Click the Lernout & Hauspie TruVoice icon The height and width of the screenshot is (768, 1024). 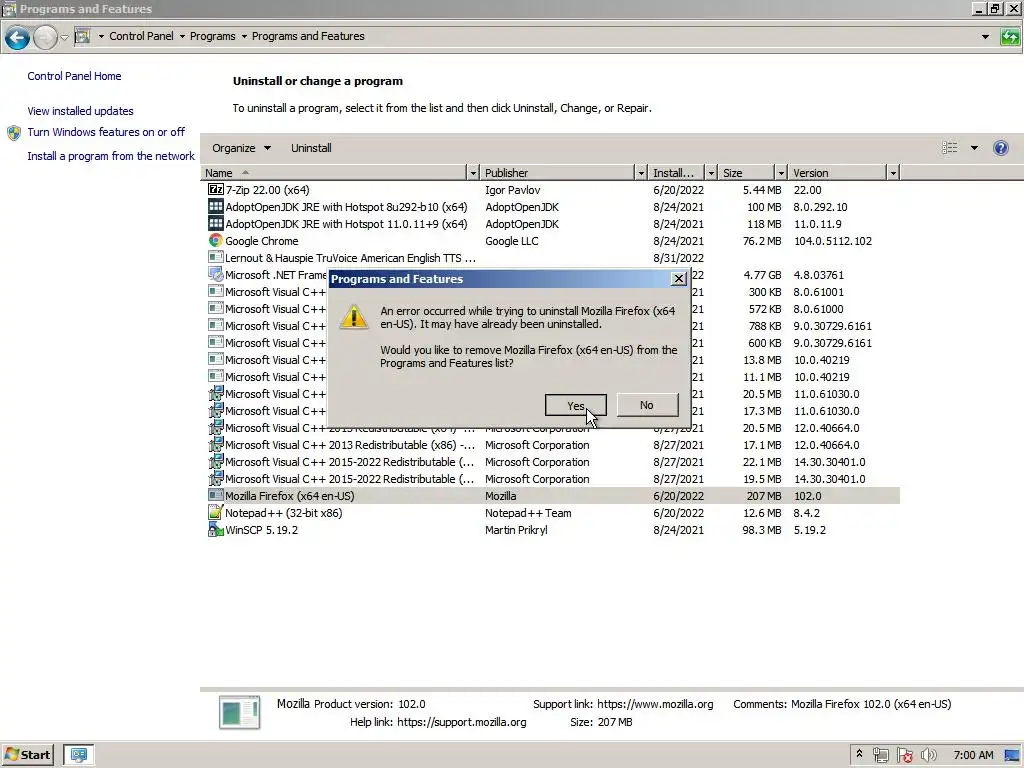click(x=216, y=257)
